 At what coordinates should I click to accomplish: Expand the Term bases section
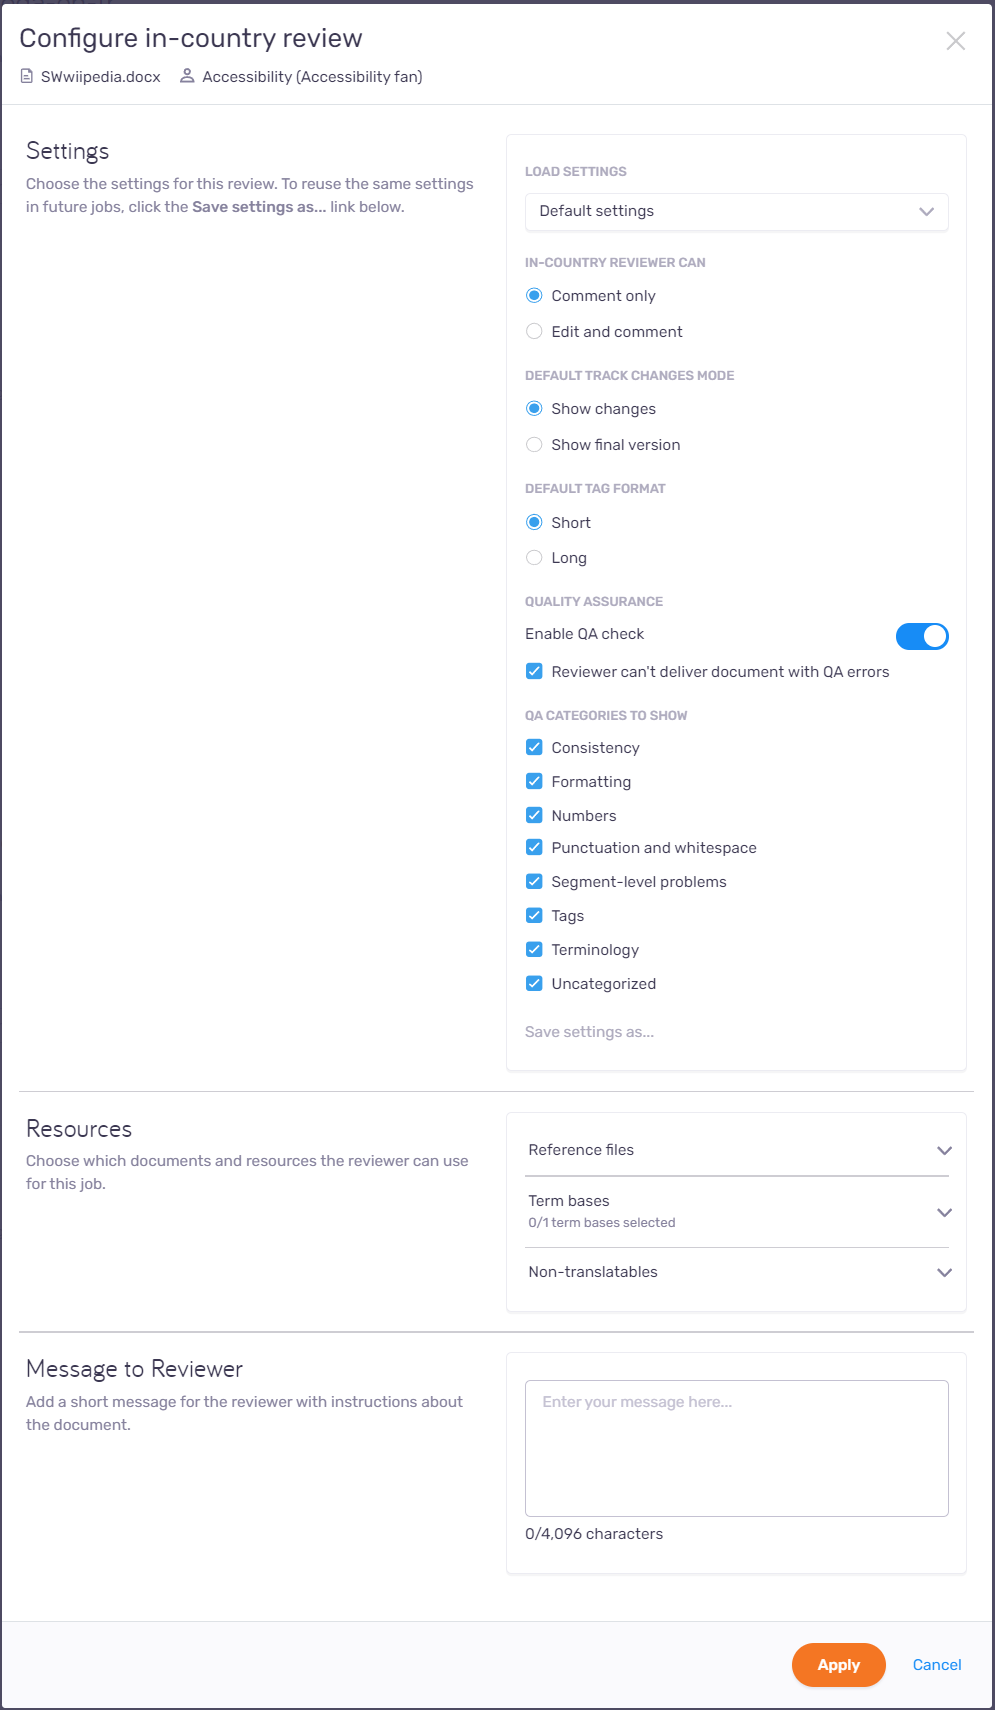pyautogui.click(x=737, y=1212)
